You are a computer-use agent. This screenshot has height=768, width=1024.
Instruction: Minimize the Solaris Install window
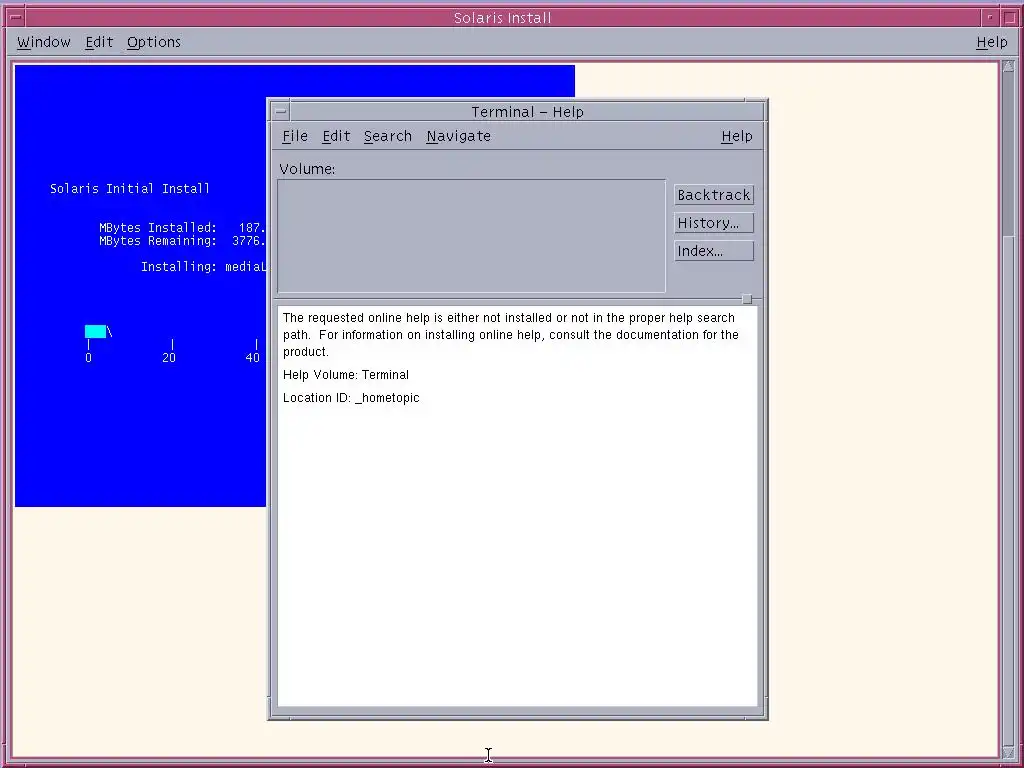989,18
